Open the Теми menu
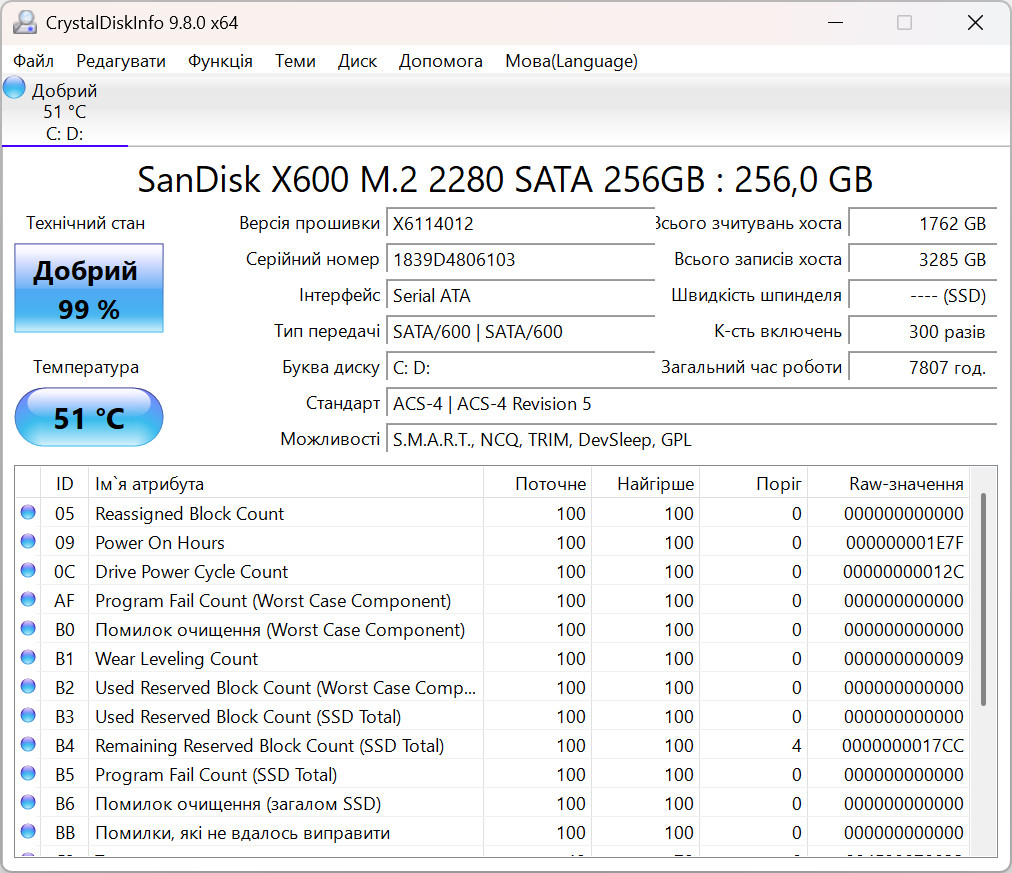Image resolution: width=1012 pixels, height=873 pixels. click(295, 61)
